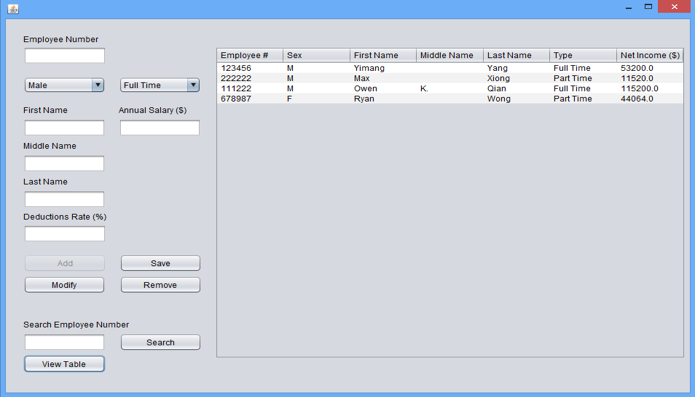The height and width of the screenshot is (397, 695).
Task: Click the last name cell Yang
Action: click(516, 68)
